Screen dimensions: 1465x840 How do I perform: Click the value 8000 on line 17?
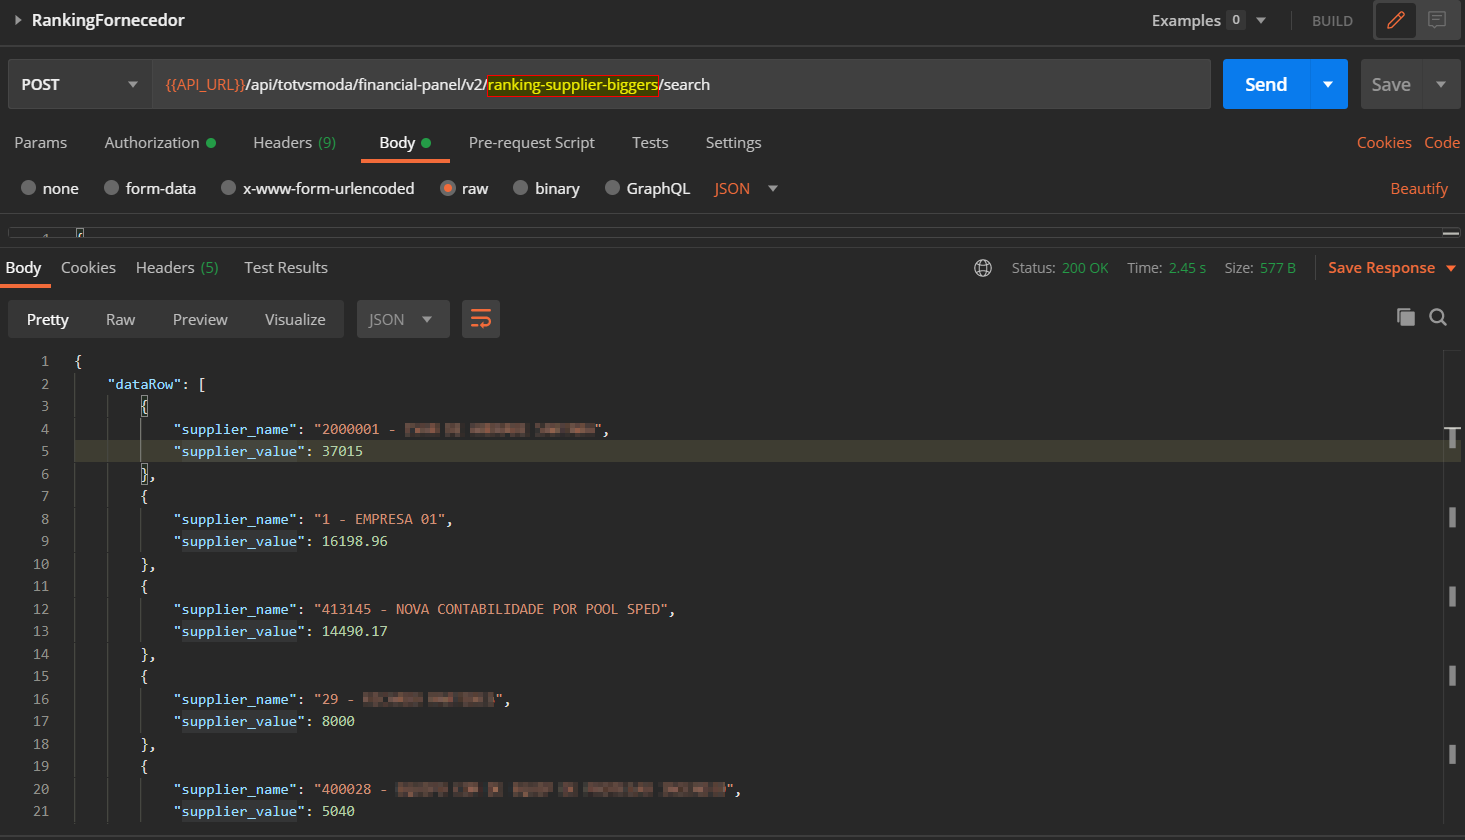(338, 722)
